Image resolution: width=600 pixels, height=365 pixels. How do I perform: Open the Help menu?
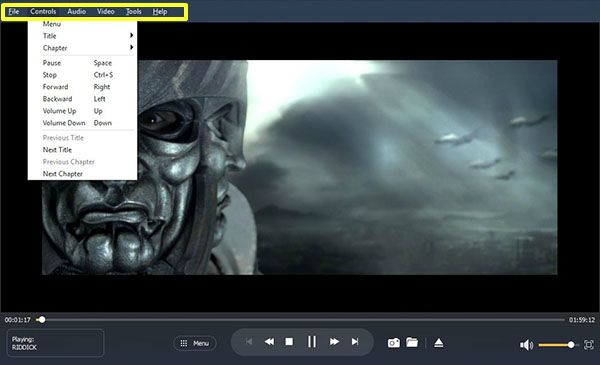[x=160, y=11]
